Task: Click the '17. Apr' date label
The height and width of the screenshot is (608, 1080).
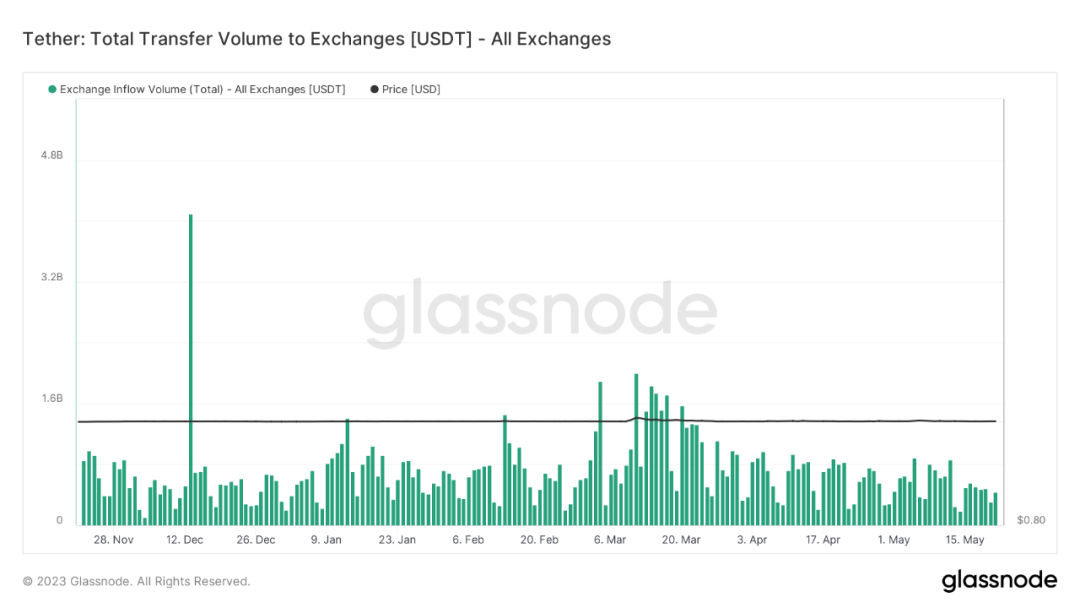Action: click(823, 540)
